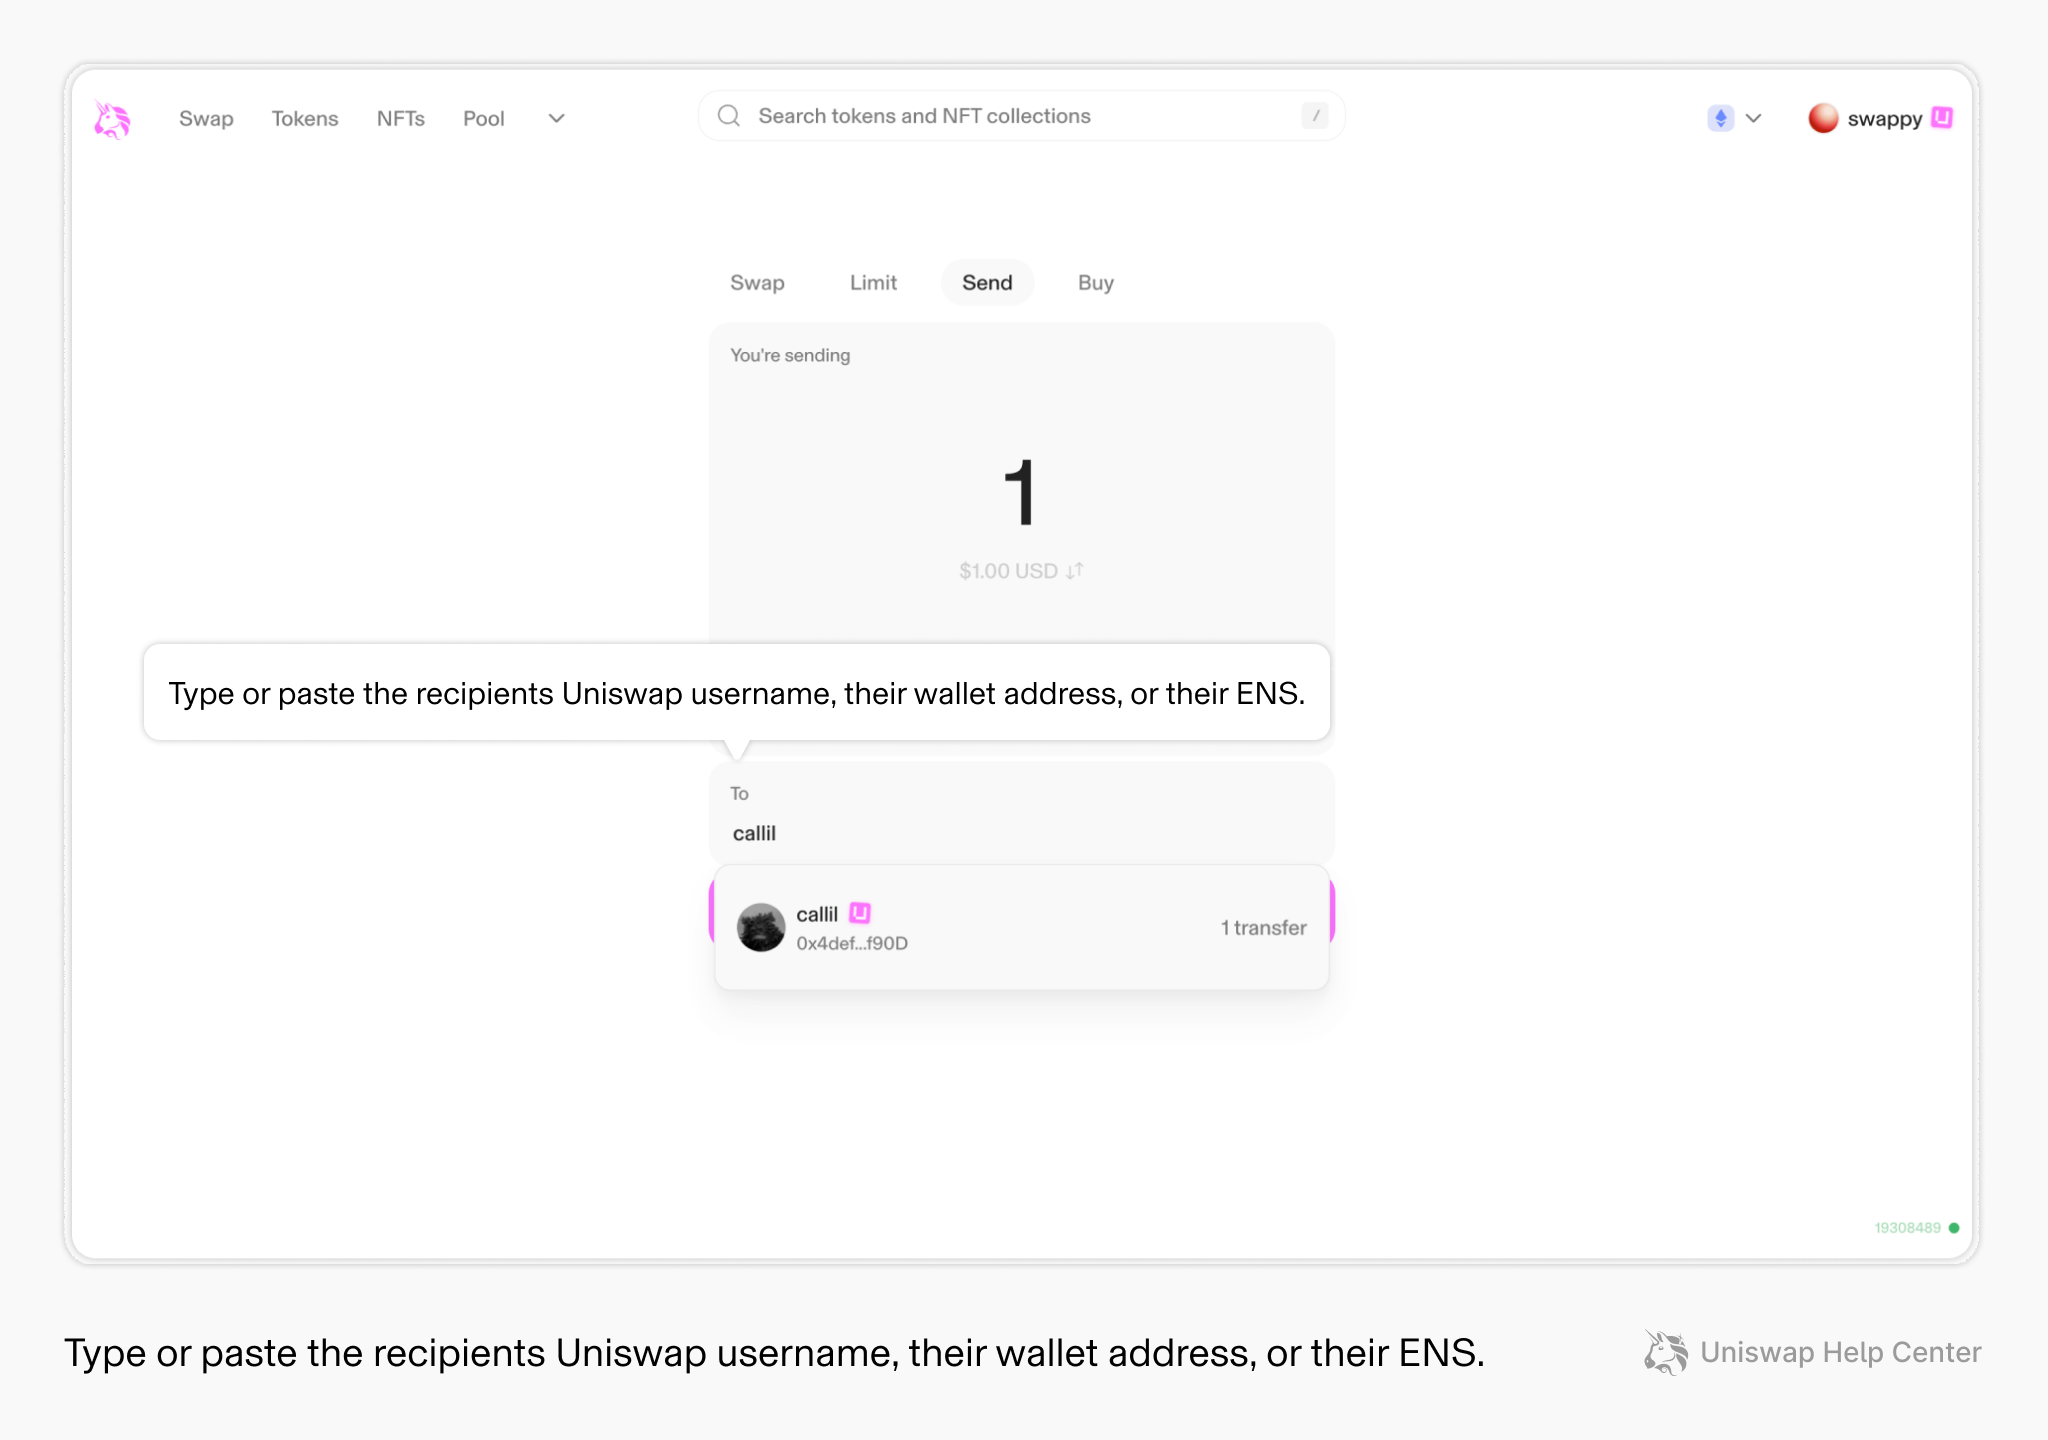The image size is (2048, 1440).
Task: Click the $1.00 USD value
Action: [1008, 571]
